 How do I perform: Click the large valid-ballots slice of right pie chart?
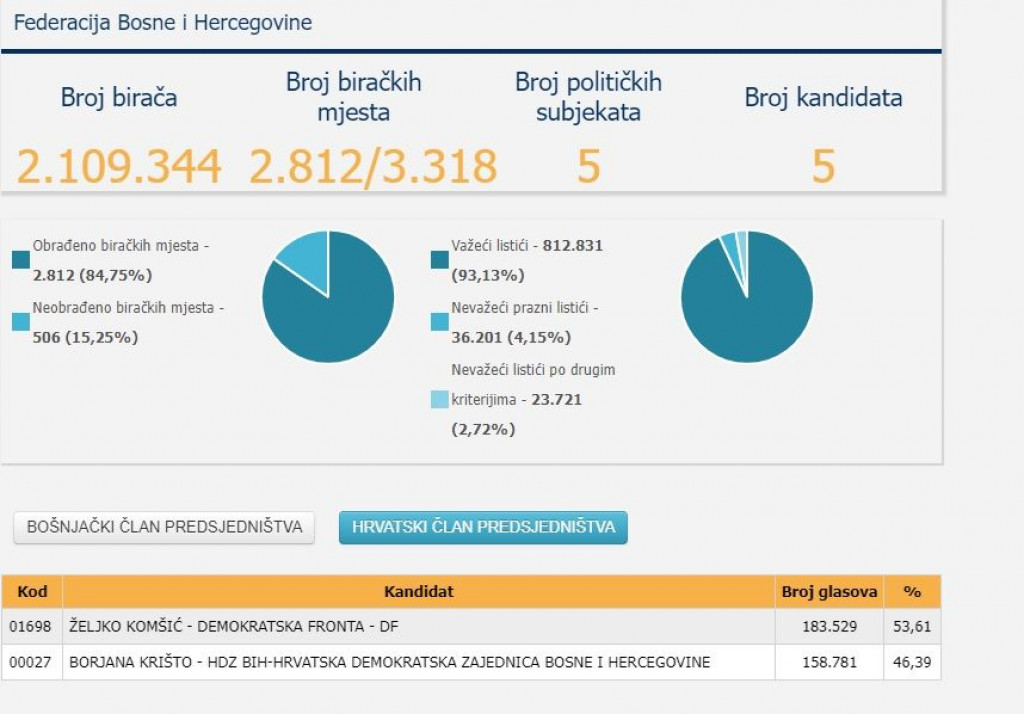(x=750, y=310)
